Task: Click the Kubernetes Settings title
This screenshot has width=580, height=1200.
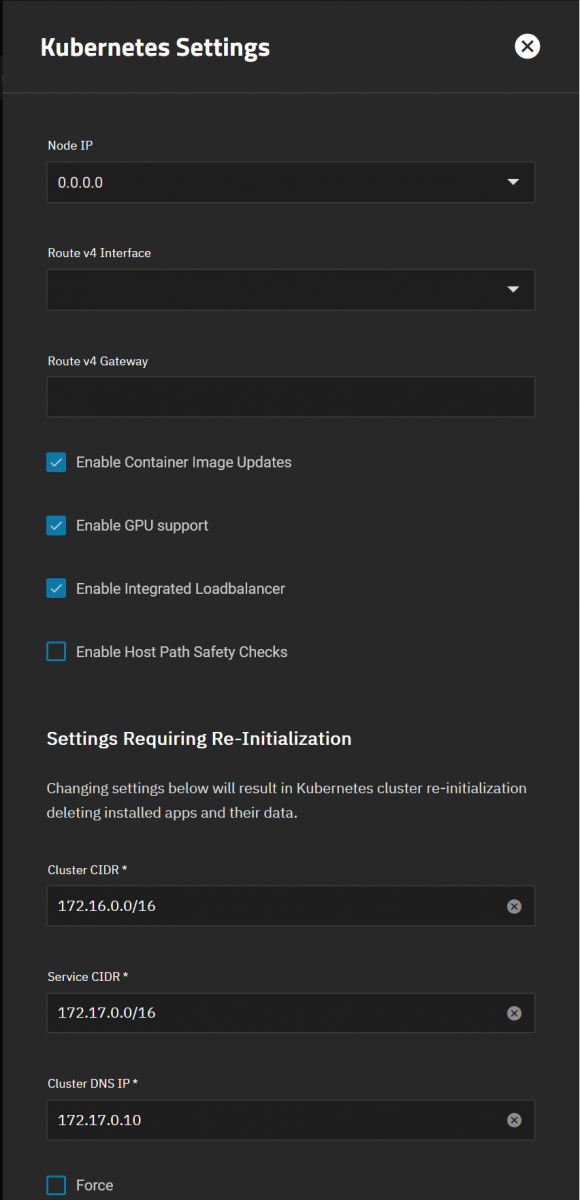Action: pos(155,47)
